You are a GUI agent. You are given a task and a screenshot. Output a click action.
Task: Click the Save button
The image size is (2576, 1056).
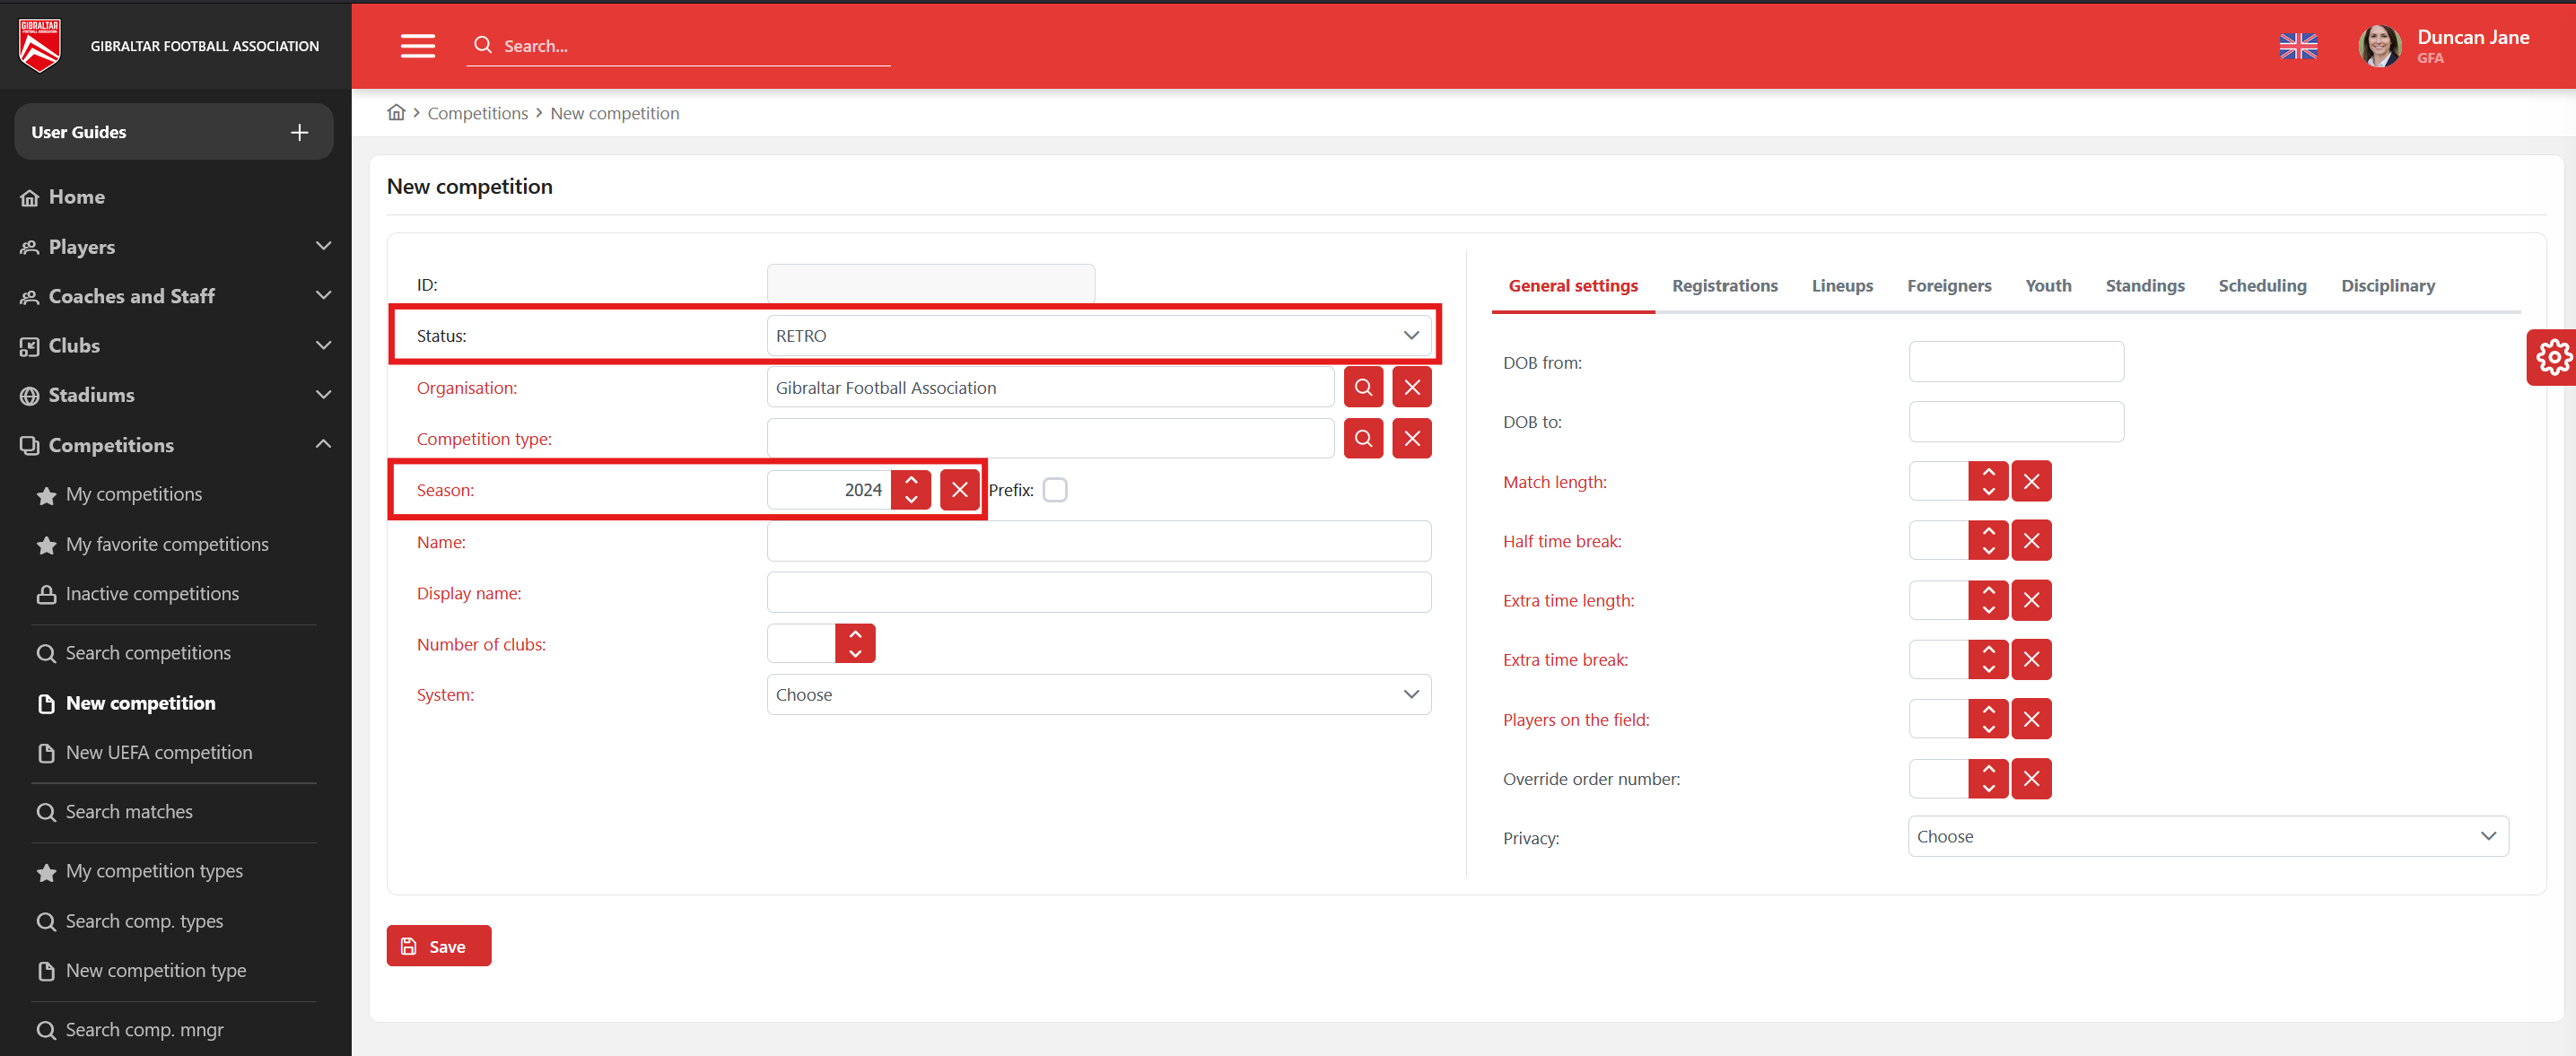click(x=438, y=946)
